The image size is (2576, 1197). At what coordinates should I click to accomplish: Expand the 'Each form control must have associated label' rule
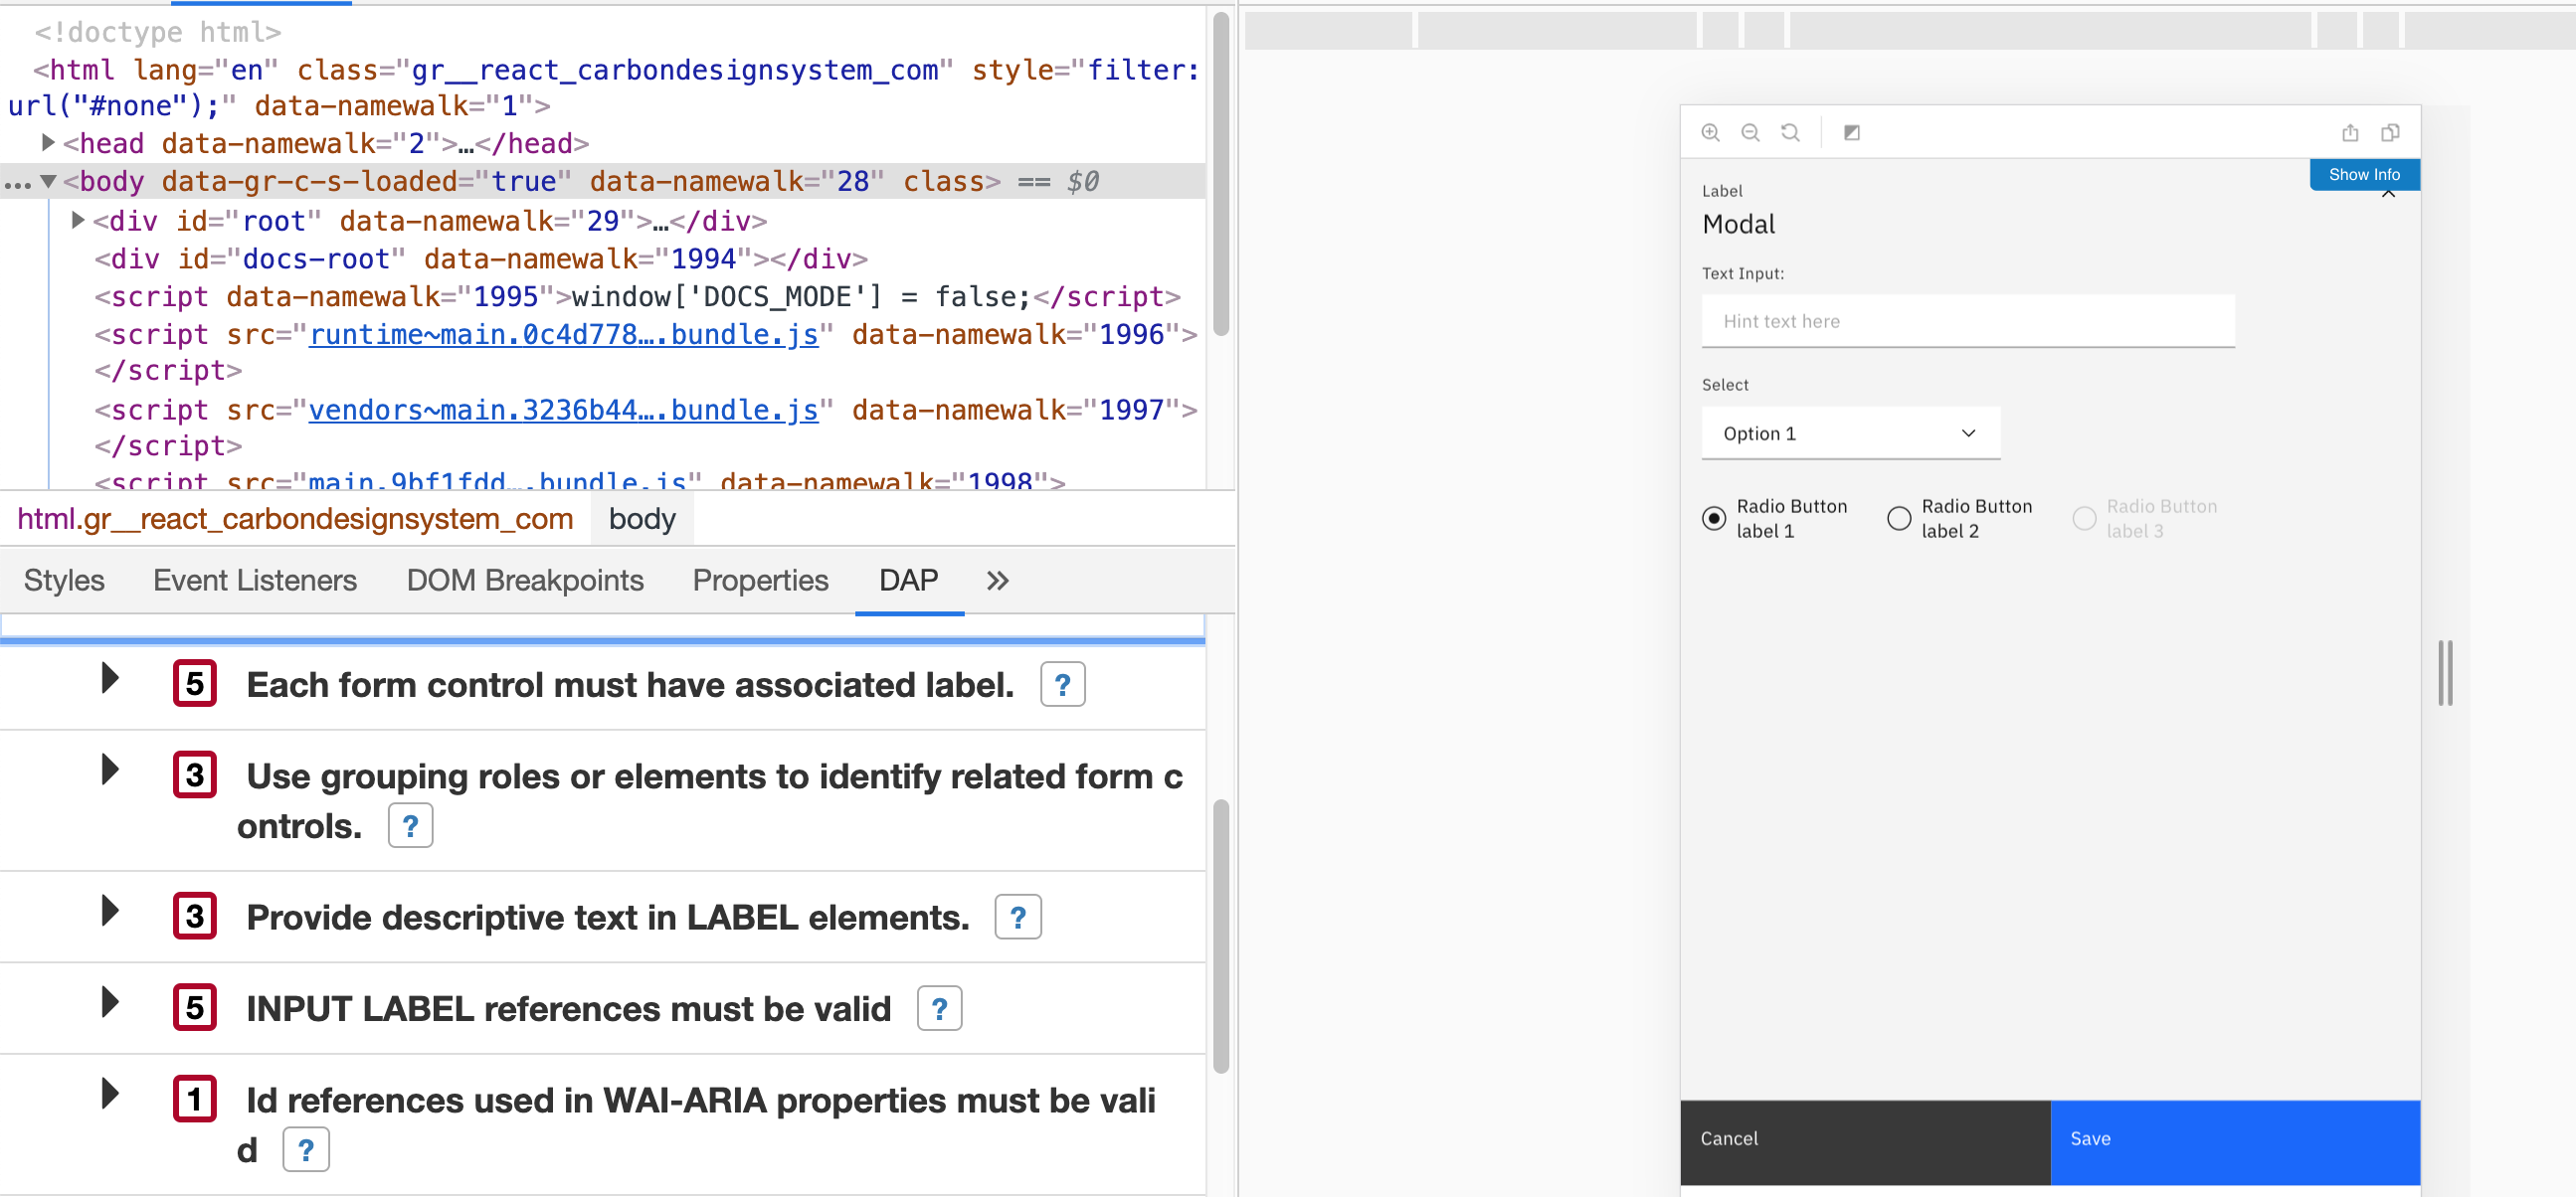109,680
